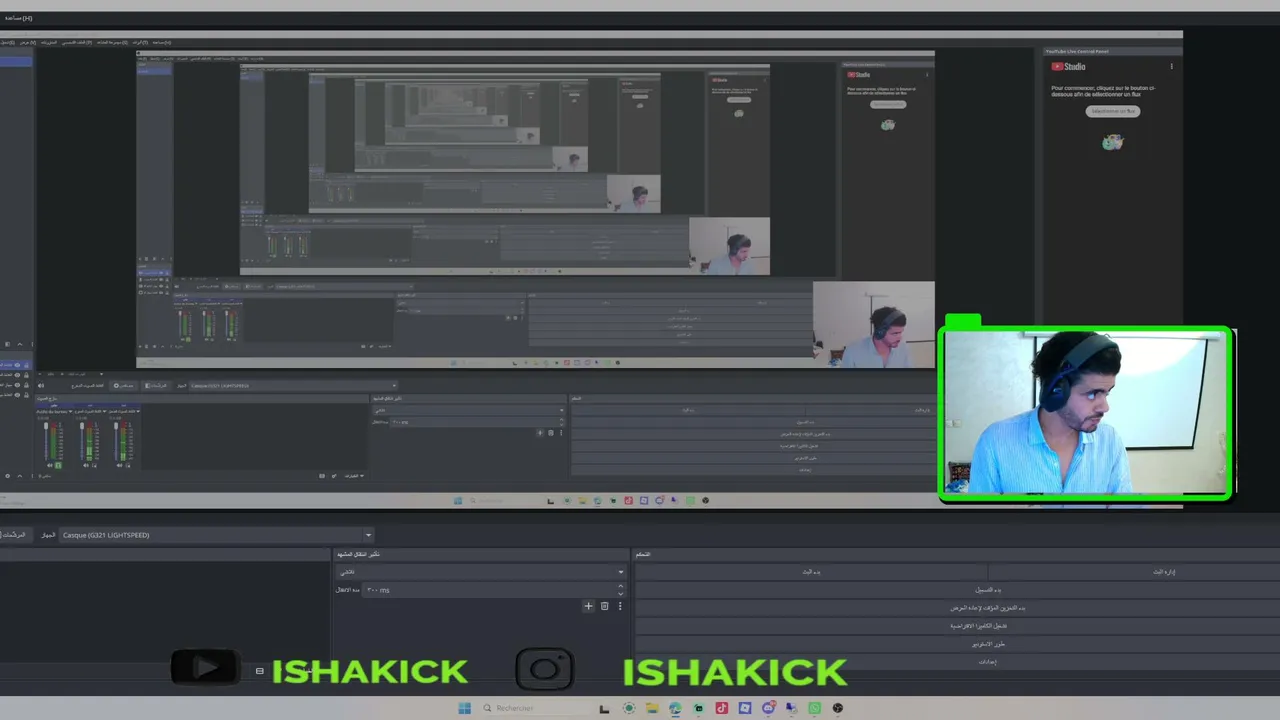The height and width of the screenshot is (720, 1280).
Task: Click the small plus icon in the mirrored transition panel
Action: (540, 433)
